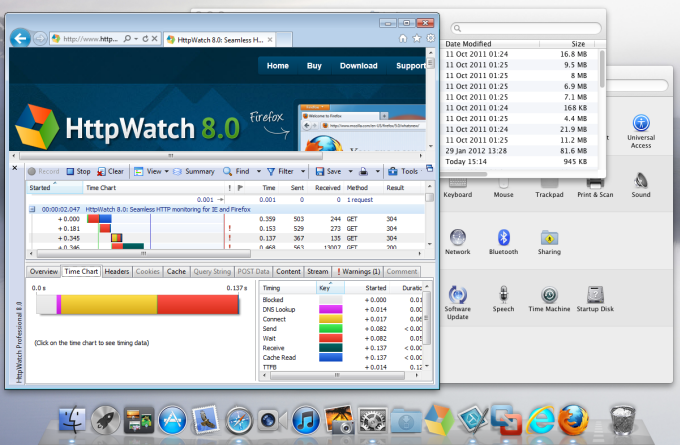The width and height of the screenshot is (680, 445).
Task: Click the yellow Connect segment in time chart
Action: tap(109, 304)
